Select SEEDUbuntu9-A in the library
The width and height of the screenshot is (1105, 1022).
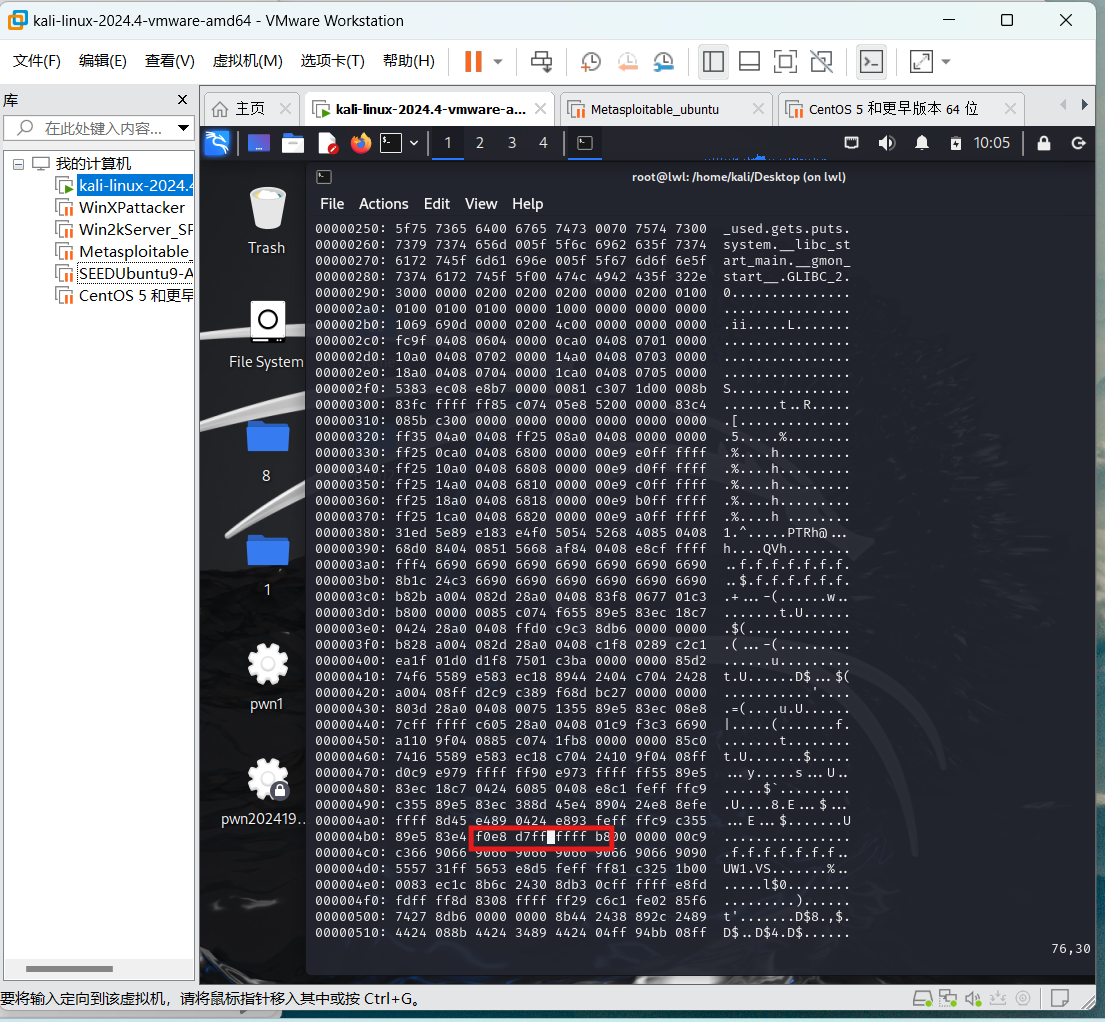point(135,273)
